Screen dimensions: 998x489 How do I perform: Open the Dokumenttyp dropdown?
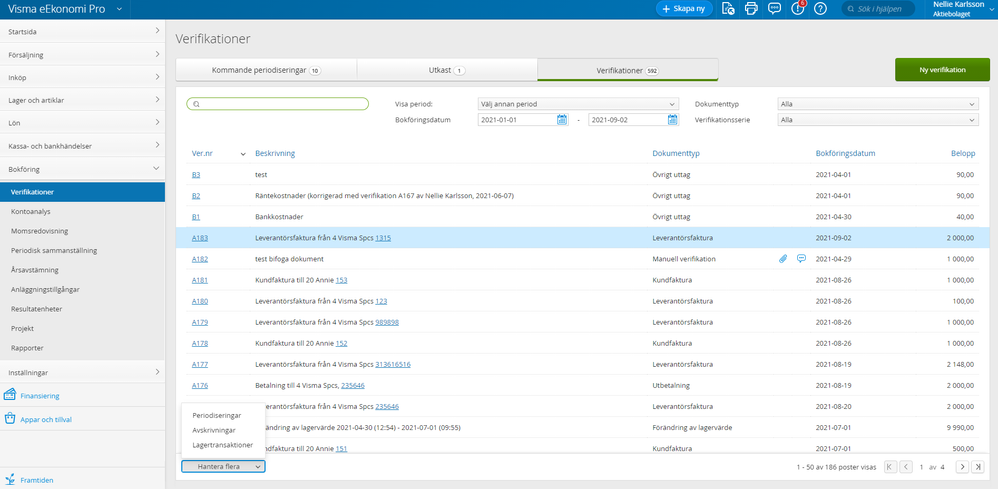[x=877, y=103]
